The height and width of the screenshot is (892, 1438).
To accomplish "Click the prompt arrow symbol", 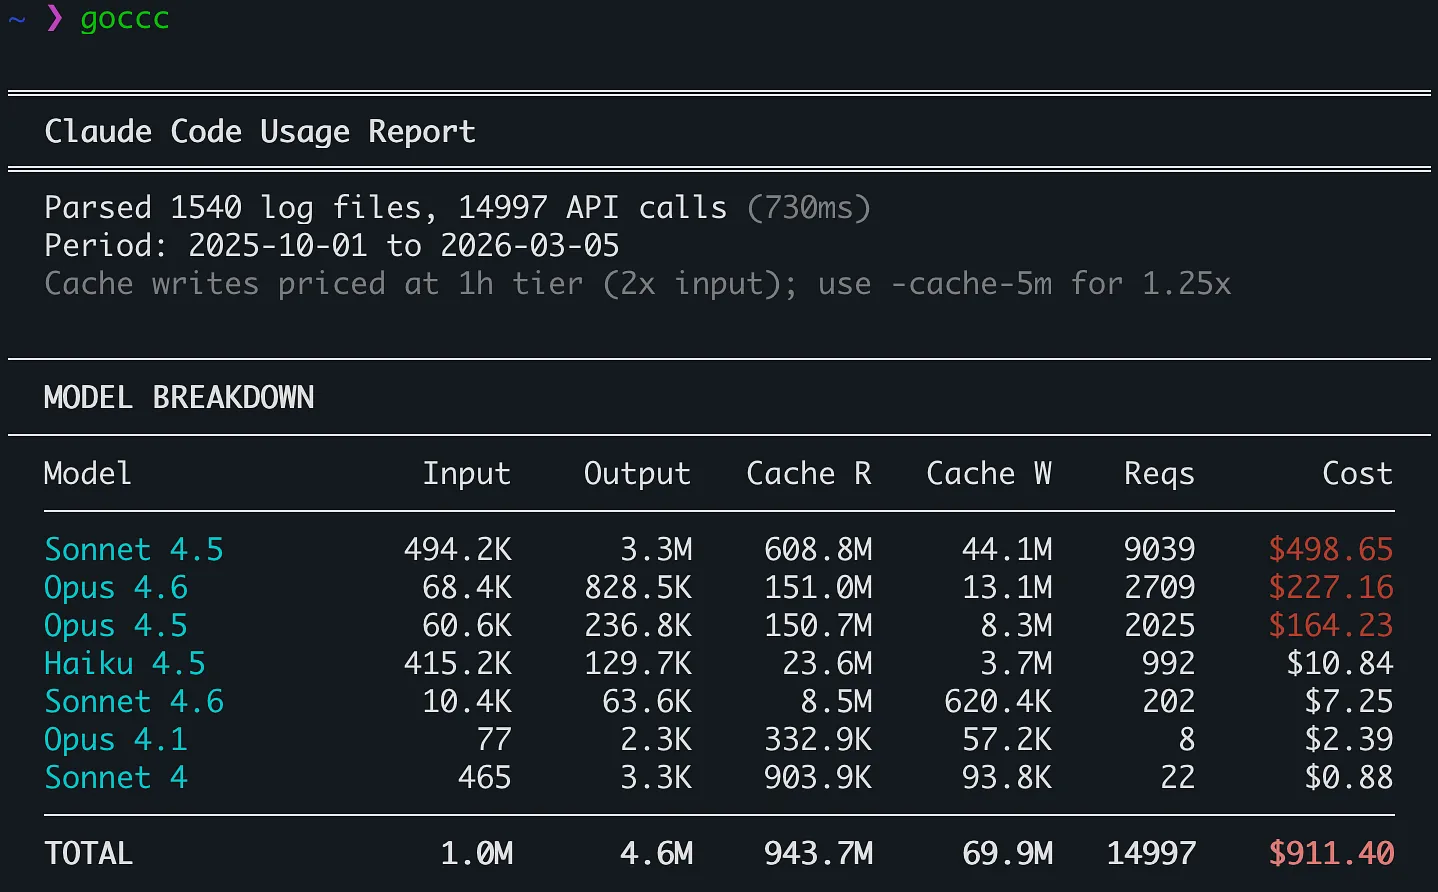I will pos(55,18).
